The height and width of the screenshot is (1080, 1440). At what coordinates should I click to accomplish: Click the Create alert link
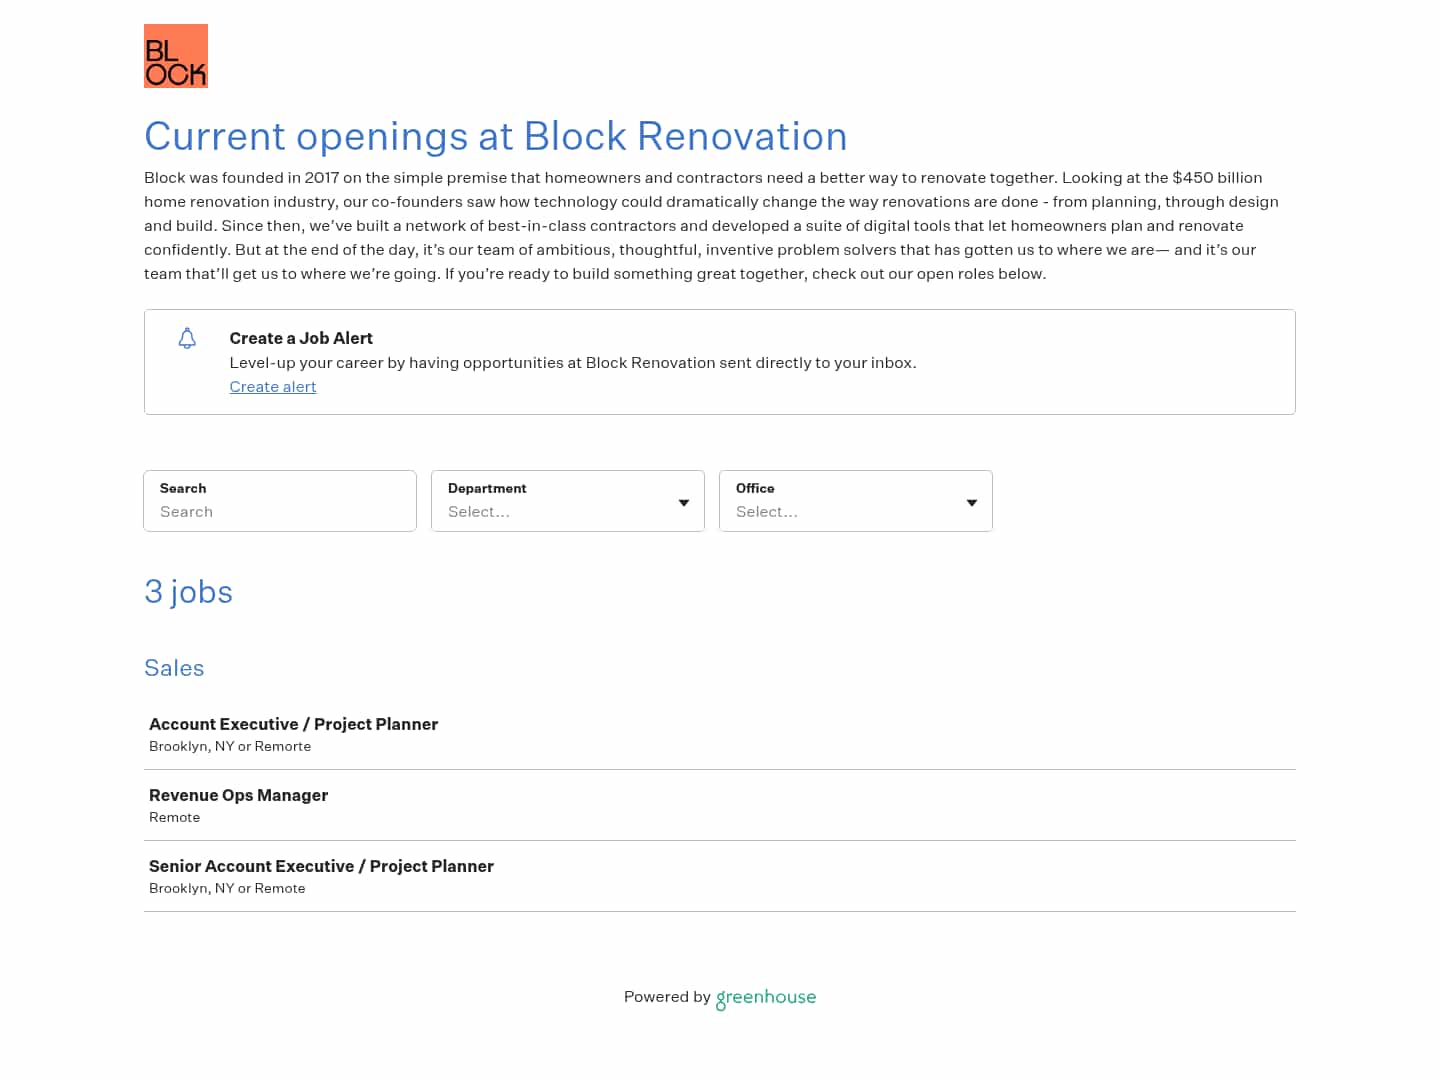pyautogui.click(x=273, y=387)
